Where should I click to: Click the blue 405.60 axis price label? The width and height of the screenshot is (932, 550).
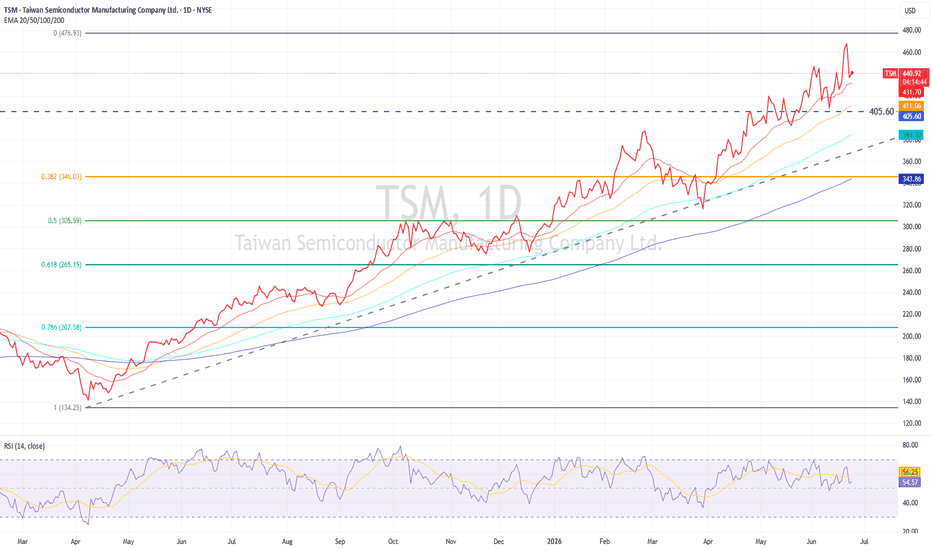click(912, 117)
